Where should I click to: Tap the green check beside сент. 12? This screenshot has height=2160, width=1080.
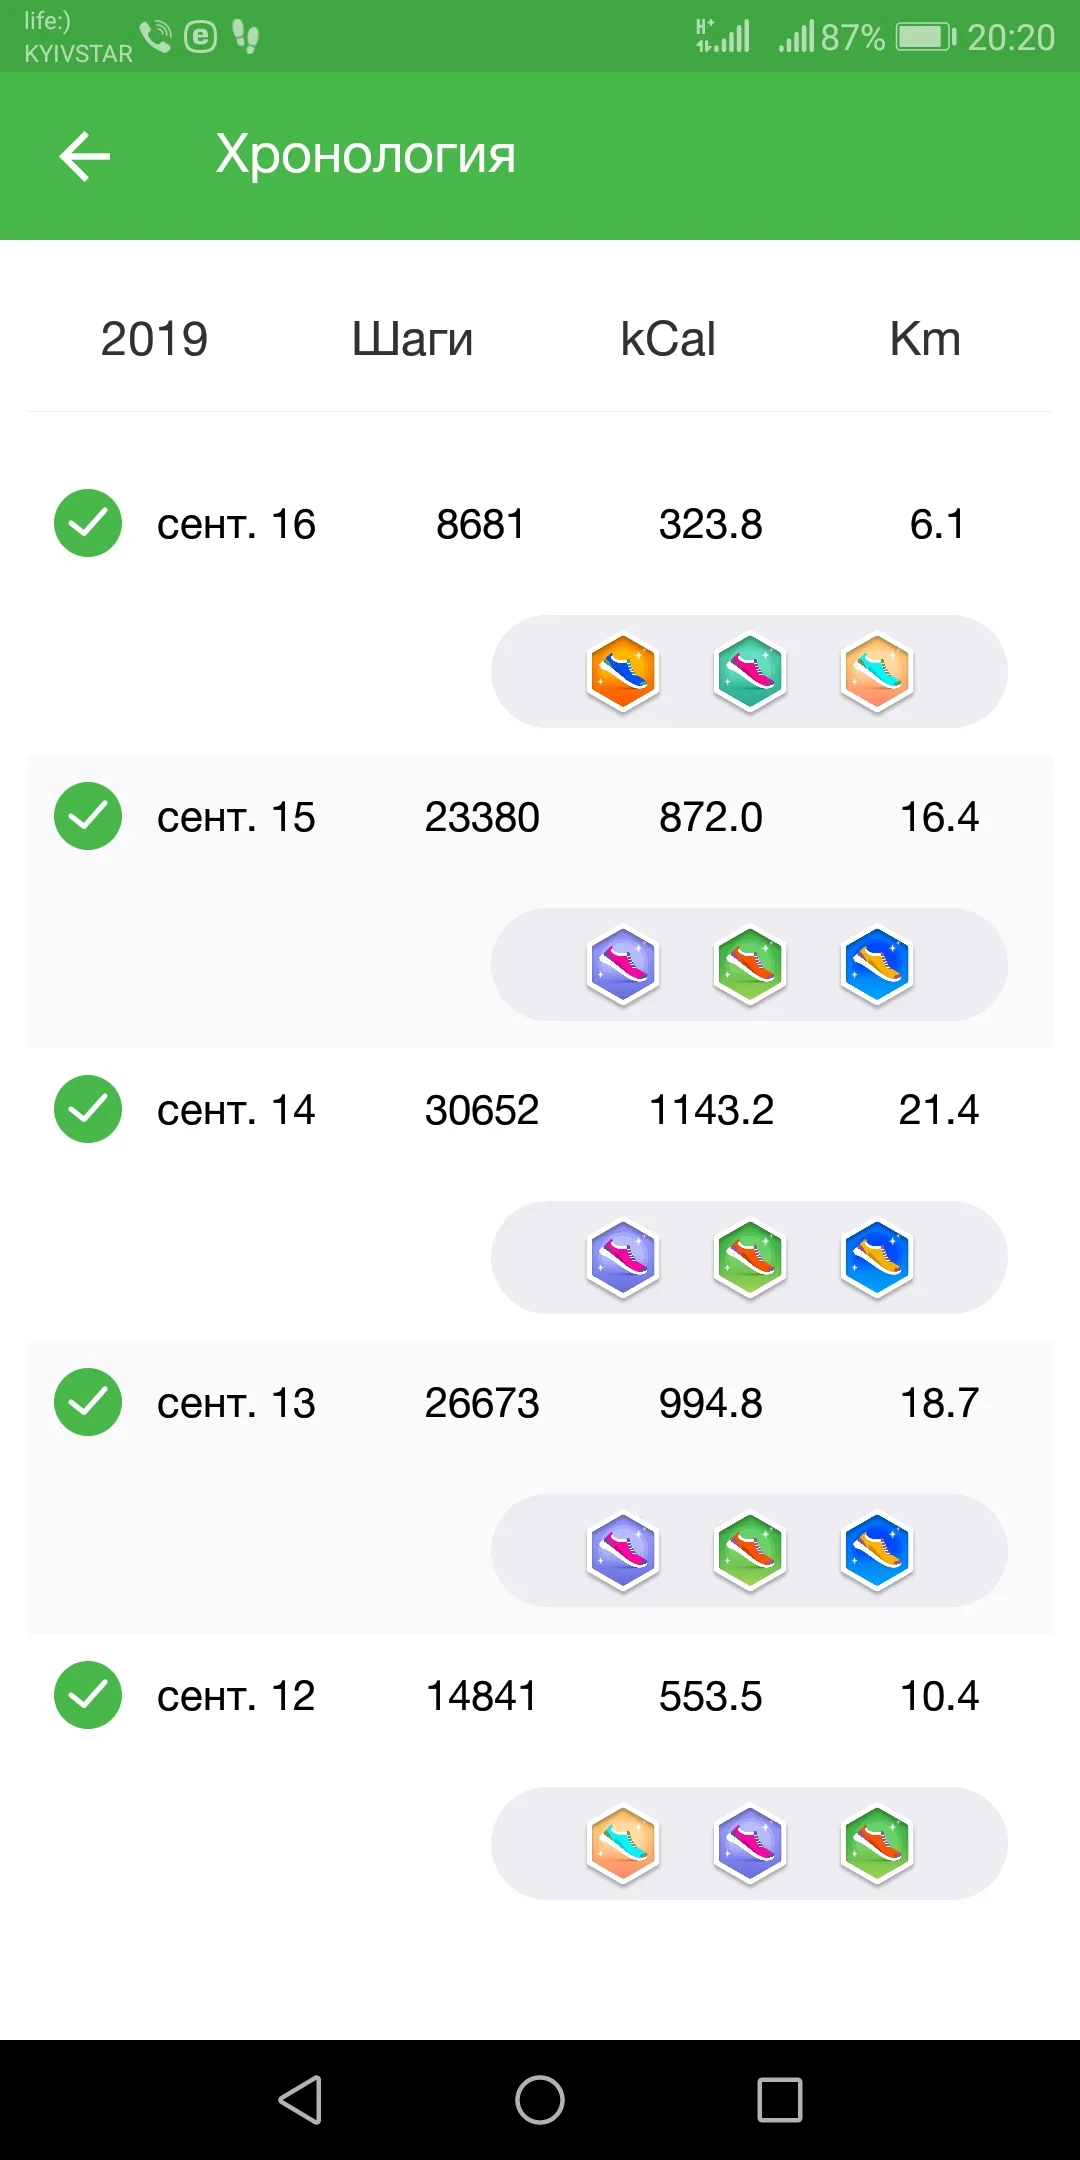pos(88,1694)
